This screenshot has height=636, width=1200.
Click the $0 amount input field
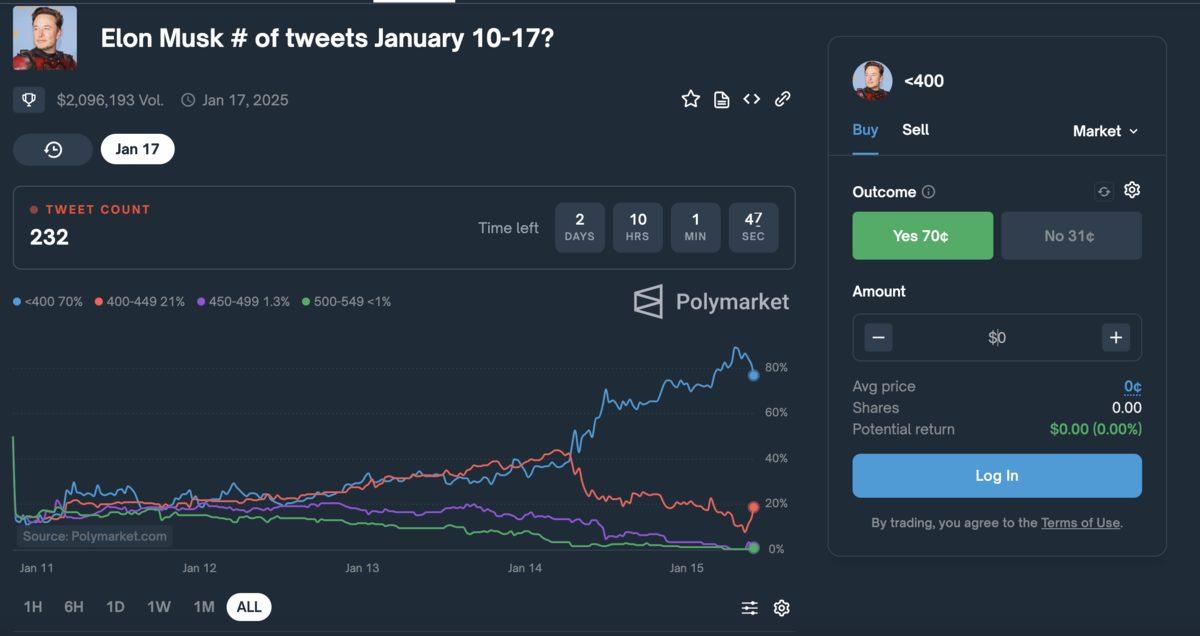[x=997, y=338]
